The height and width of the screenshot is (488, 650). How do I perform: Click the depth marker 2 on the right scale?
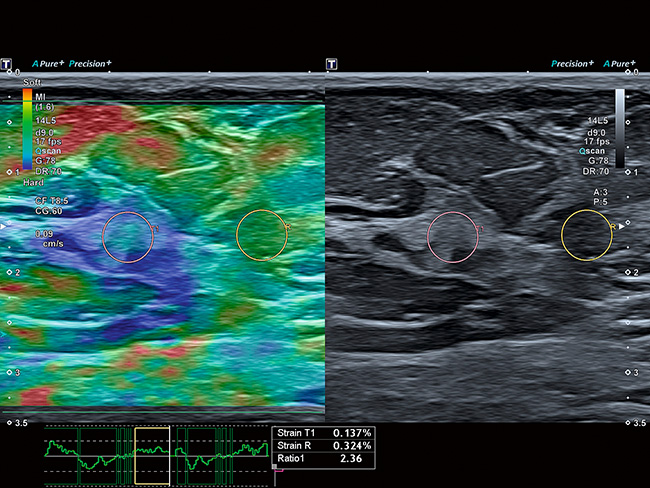point(634,272)
